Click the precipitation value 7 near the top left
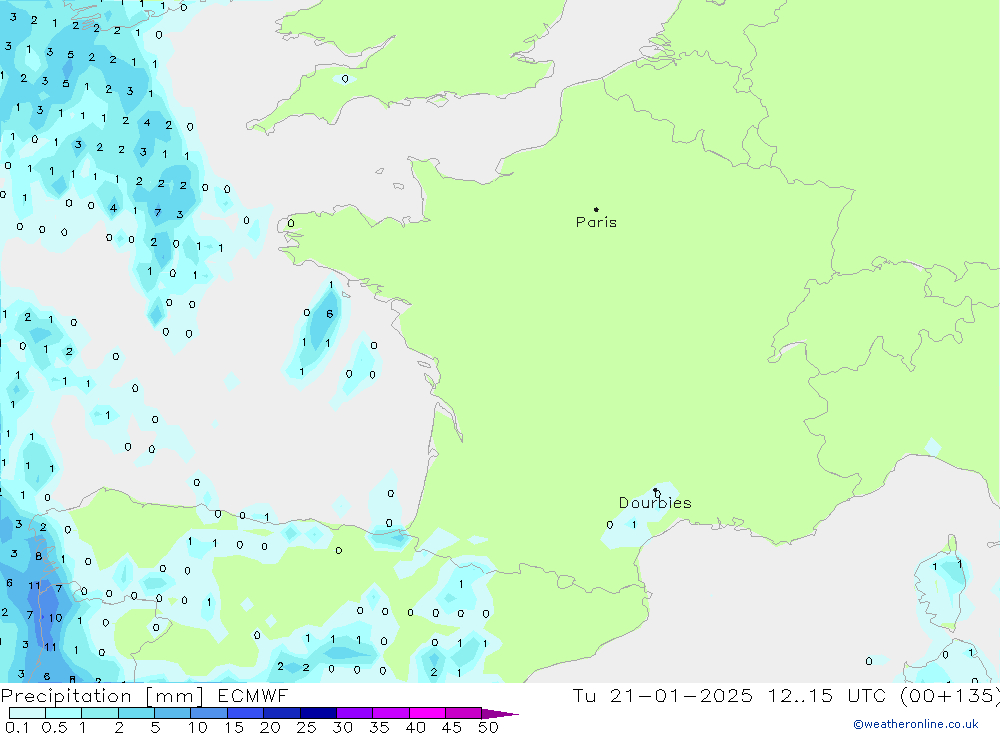 pos(157,212)
